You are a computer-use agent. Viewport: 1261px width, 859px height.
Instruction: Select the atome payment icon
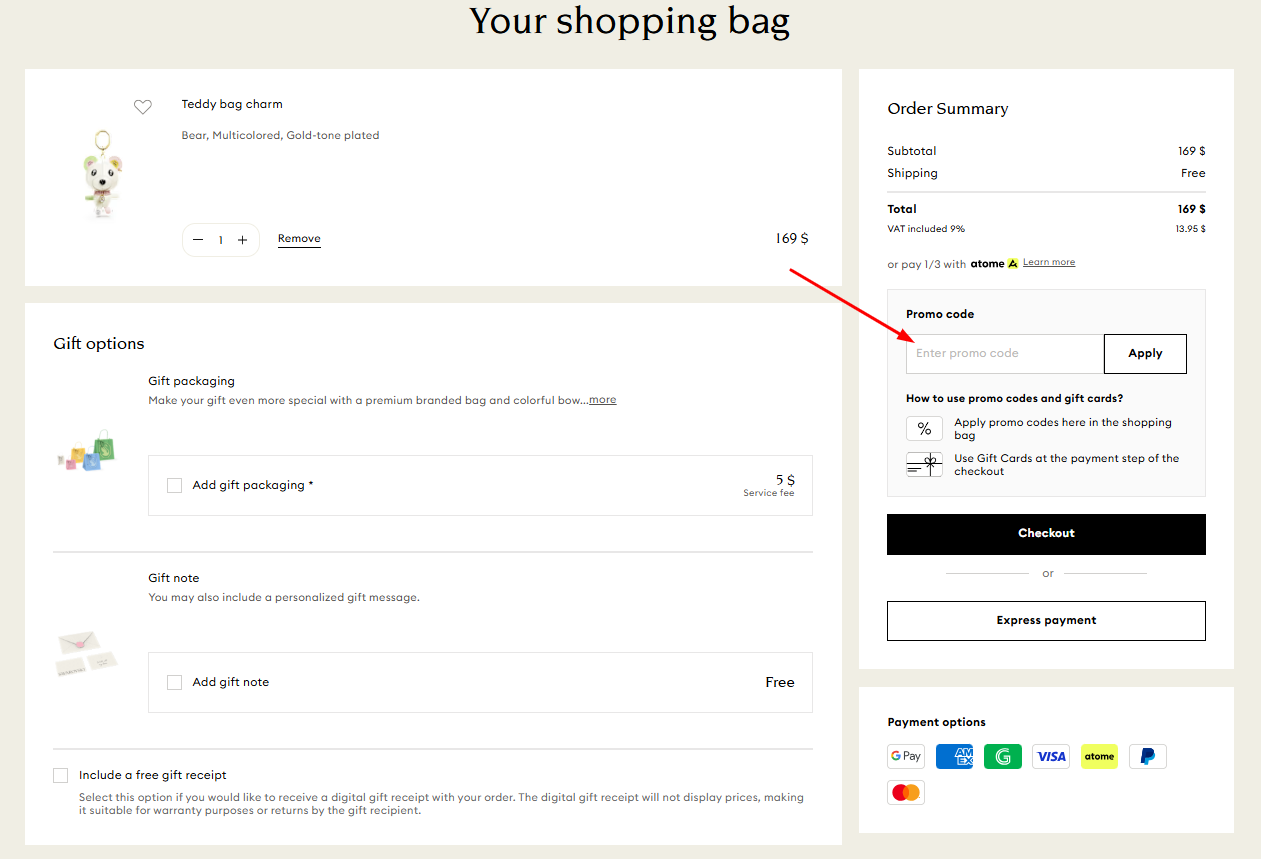1099,756
